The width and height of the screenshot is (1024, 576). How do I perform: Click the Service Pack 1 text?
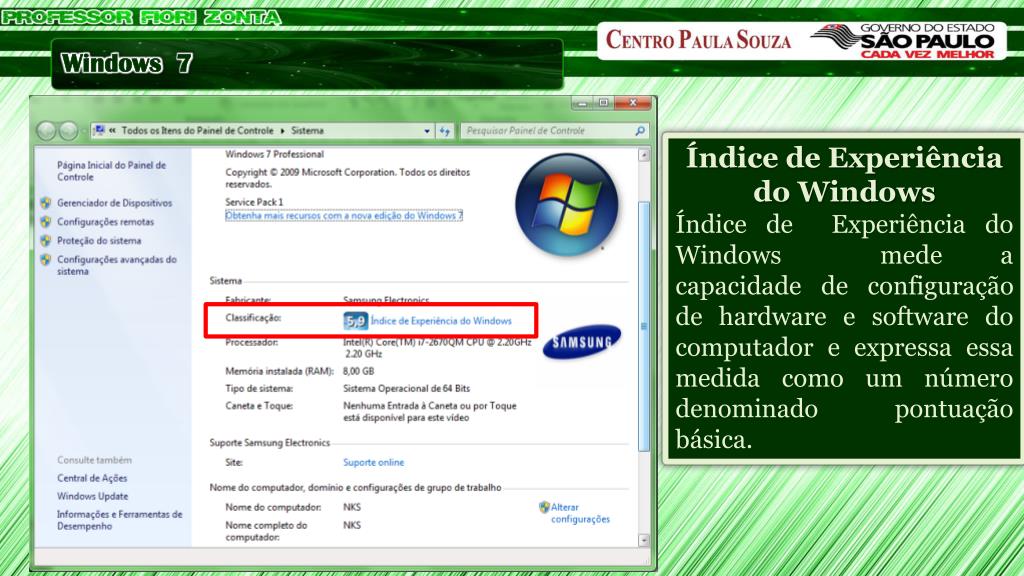[x=254, y=202]
